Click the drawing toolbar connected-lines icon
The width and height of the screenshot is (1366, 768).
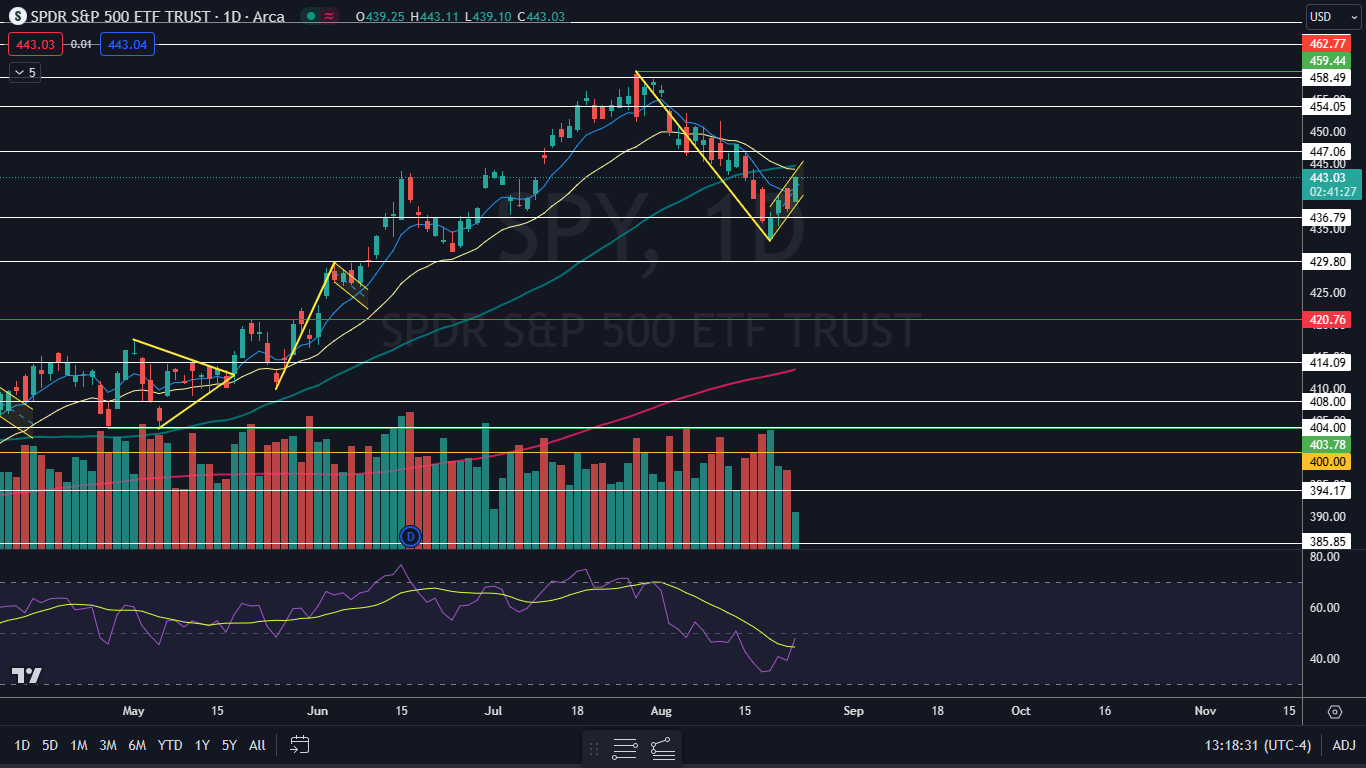pos(662,748)
